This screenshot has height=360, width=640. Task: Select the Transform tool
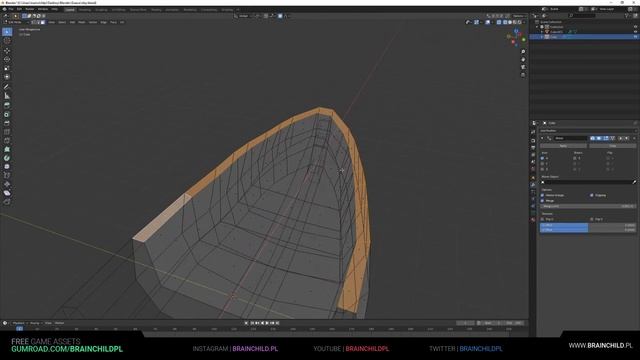pyautogui.click(x=7, y=77)
